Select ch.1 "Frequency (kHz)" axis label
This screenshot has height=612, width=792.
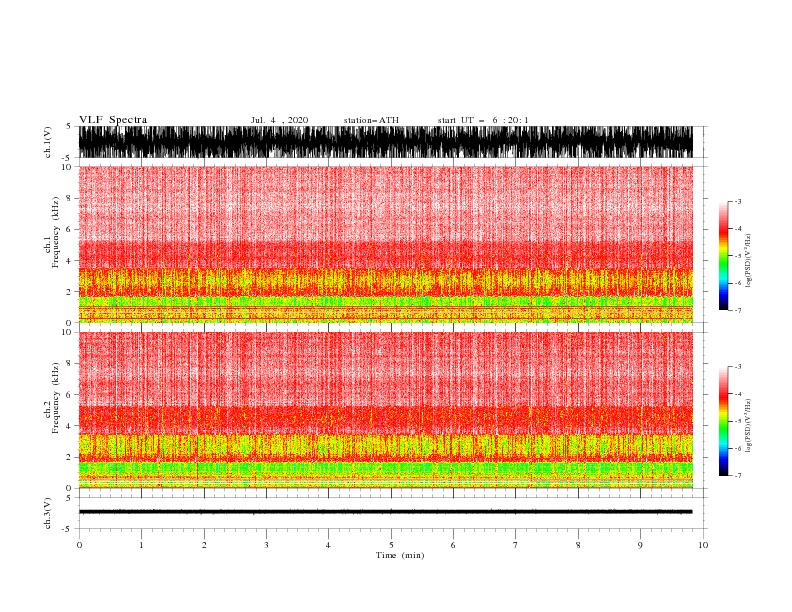pyautogui.click(x=55, y=232)
